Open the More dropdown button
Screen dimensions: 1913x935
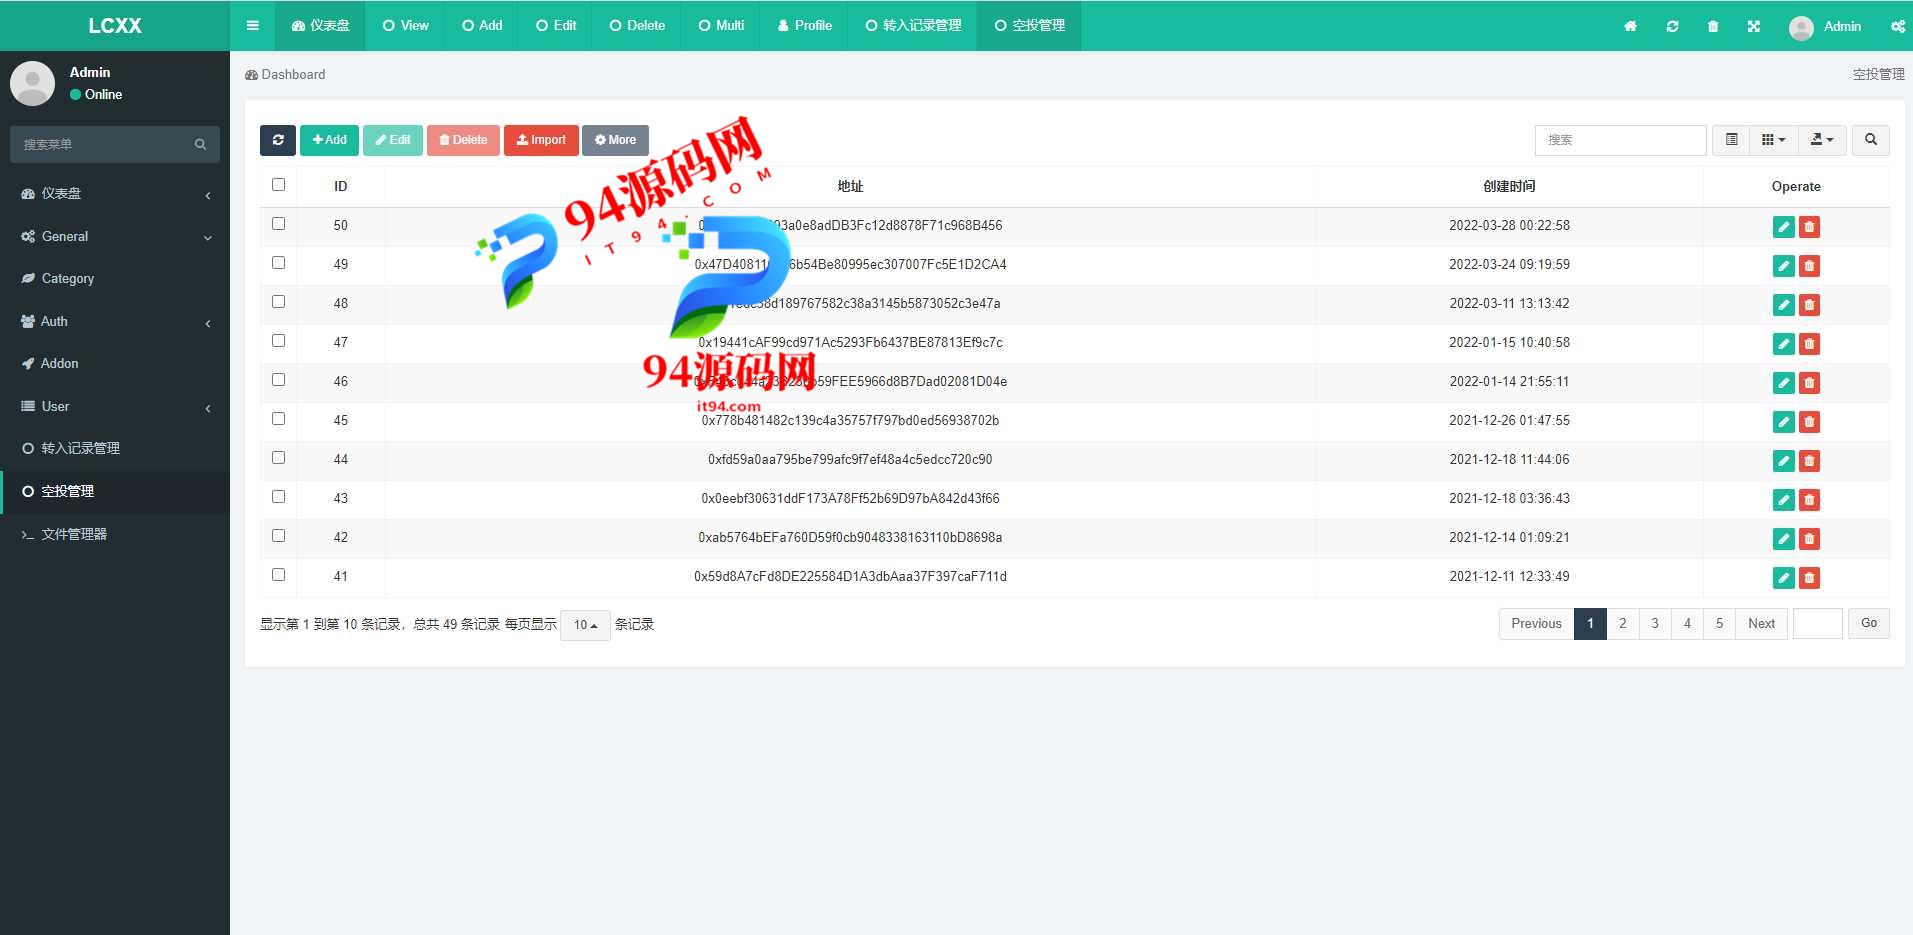(x=615, y=140)
